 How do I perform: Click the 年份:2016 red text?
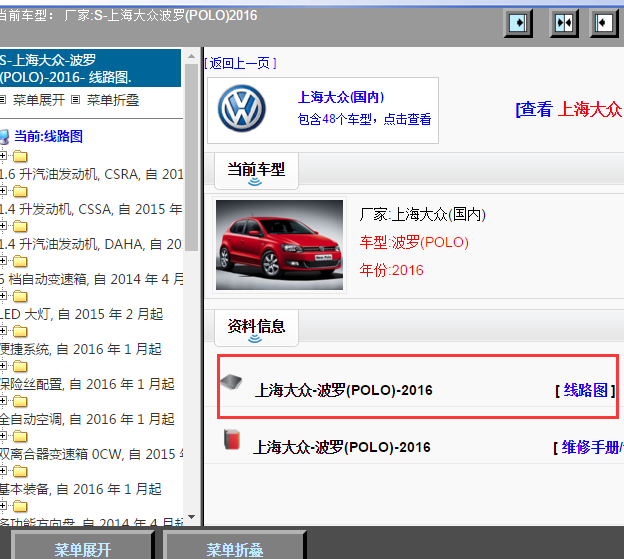[x=391, y=270]
